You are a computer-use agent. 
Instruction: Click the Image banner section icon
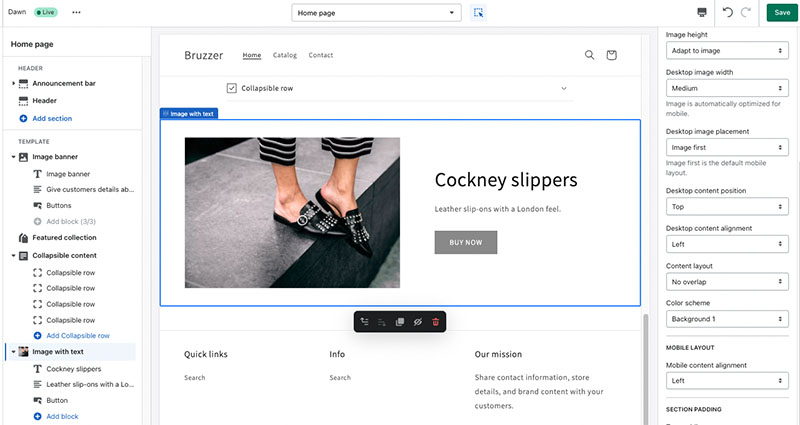click(23, 157)
